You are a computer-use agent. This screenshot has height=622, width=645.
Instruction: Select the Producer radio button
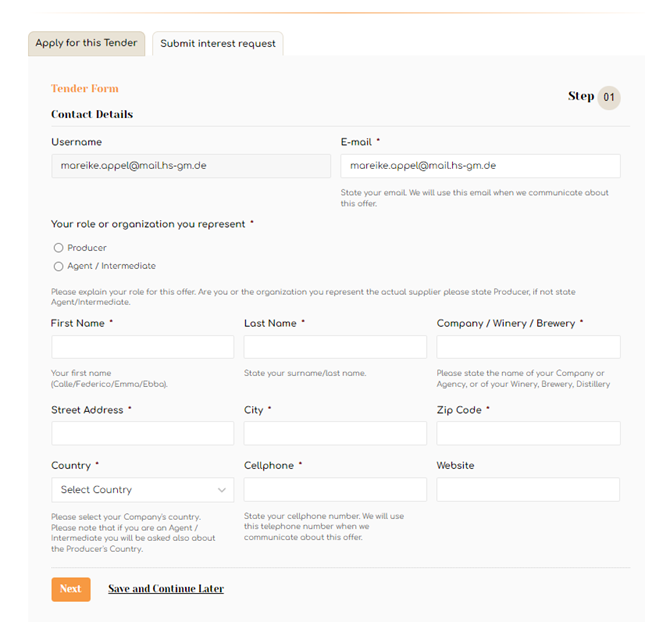[58, 248]
